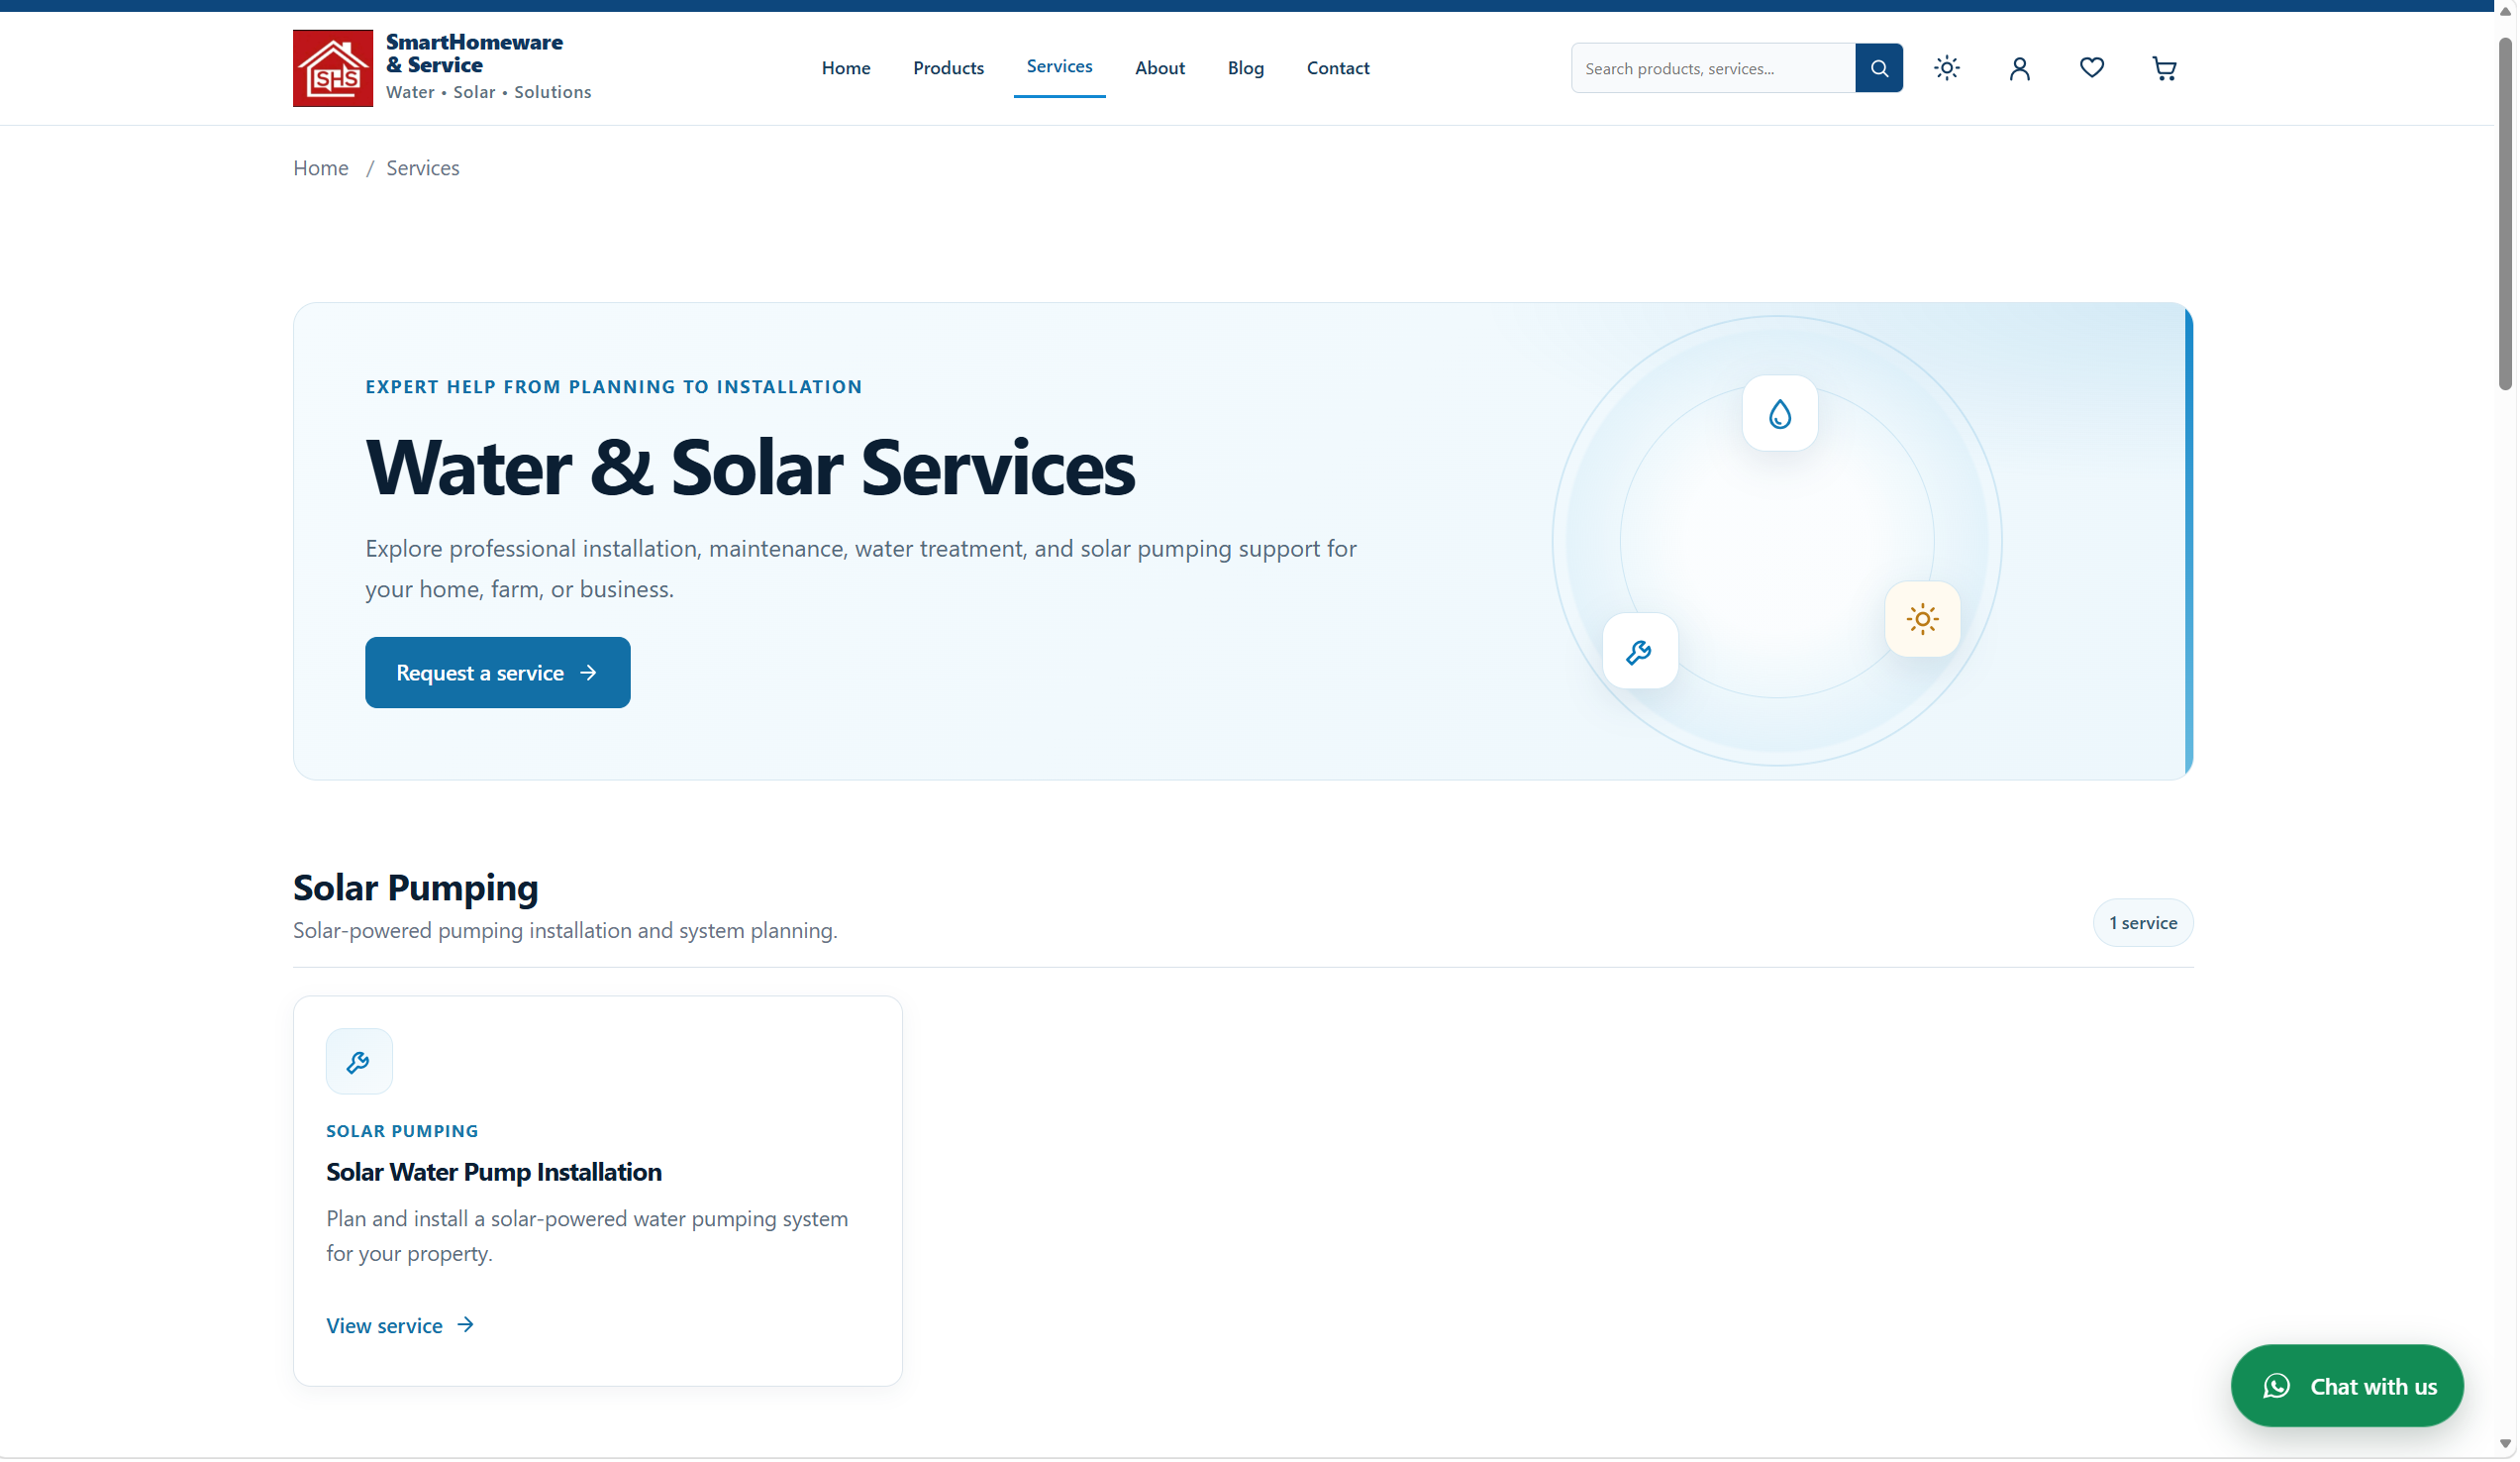Click the search magnifier button
The image size is (2520, 1462).
pyautogui.click(x=1881, y=68)
